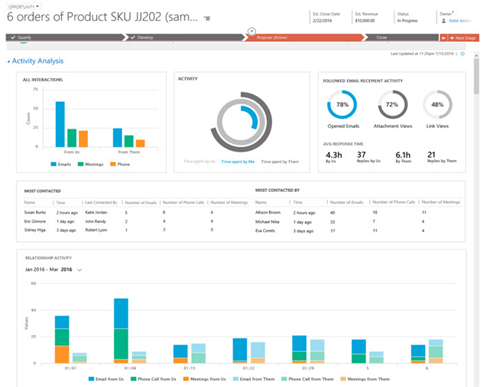Select the Close stage in process bar

[x=401, y=37]
